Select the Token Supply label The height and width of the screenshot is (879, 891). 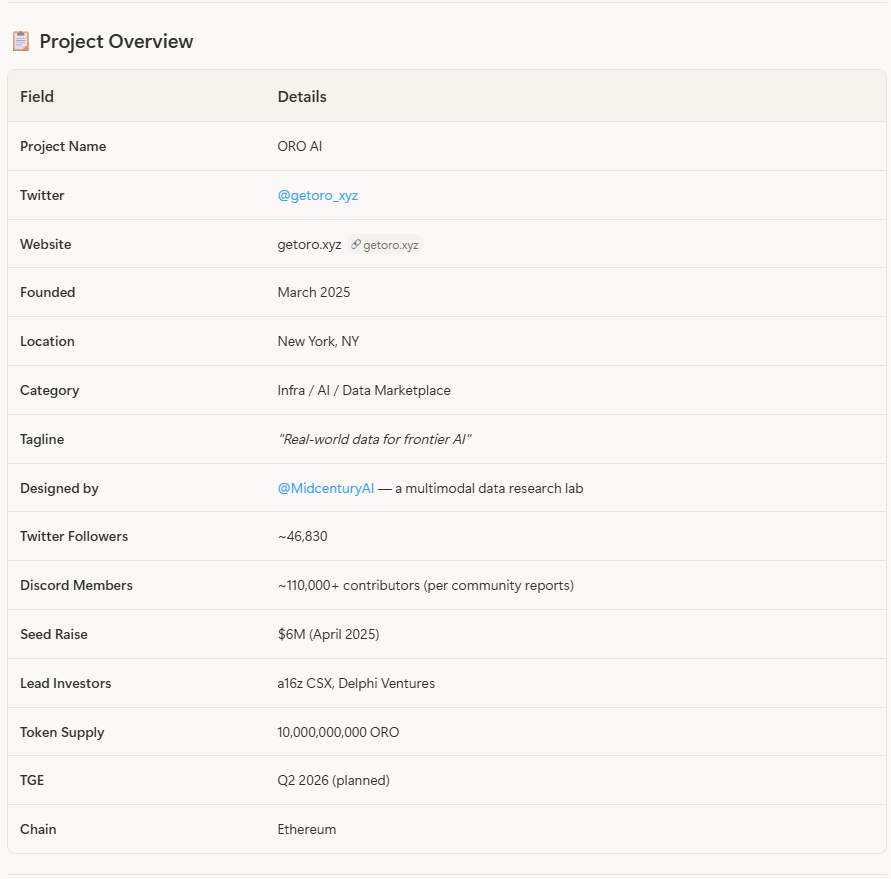pos(62,732)
